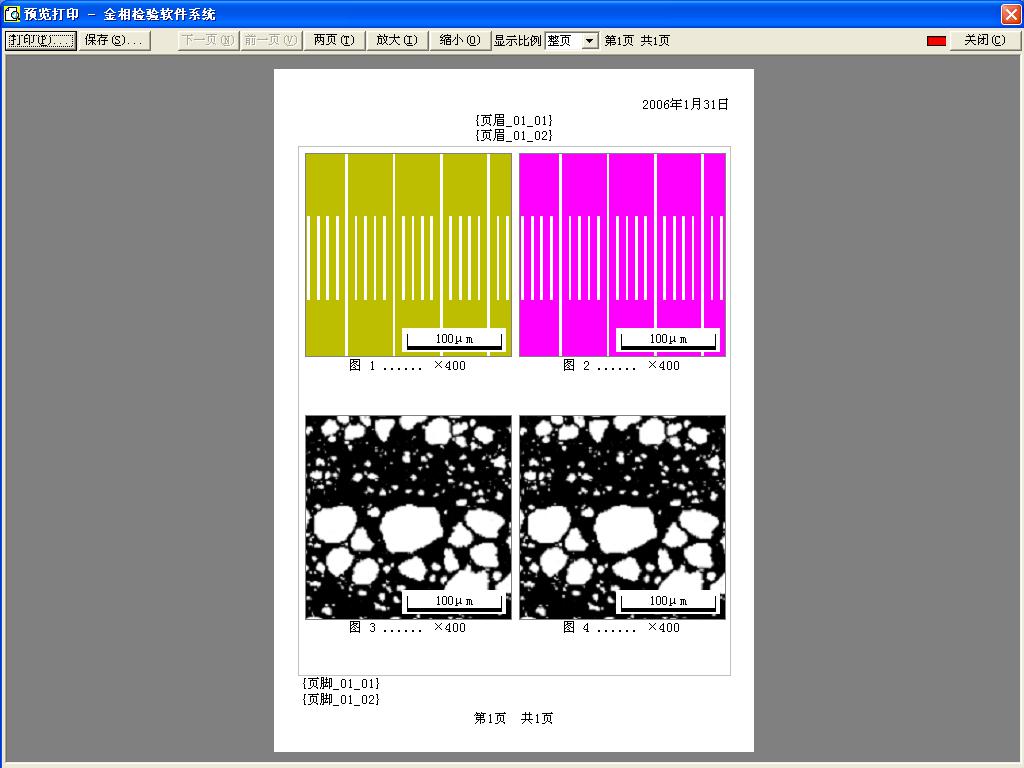Select the magenta 图 2 image

pyautogui.click(x=622, y=254)
